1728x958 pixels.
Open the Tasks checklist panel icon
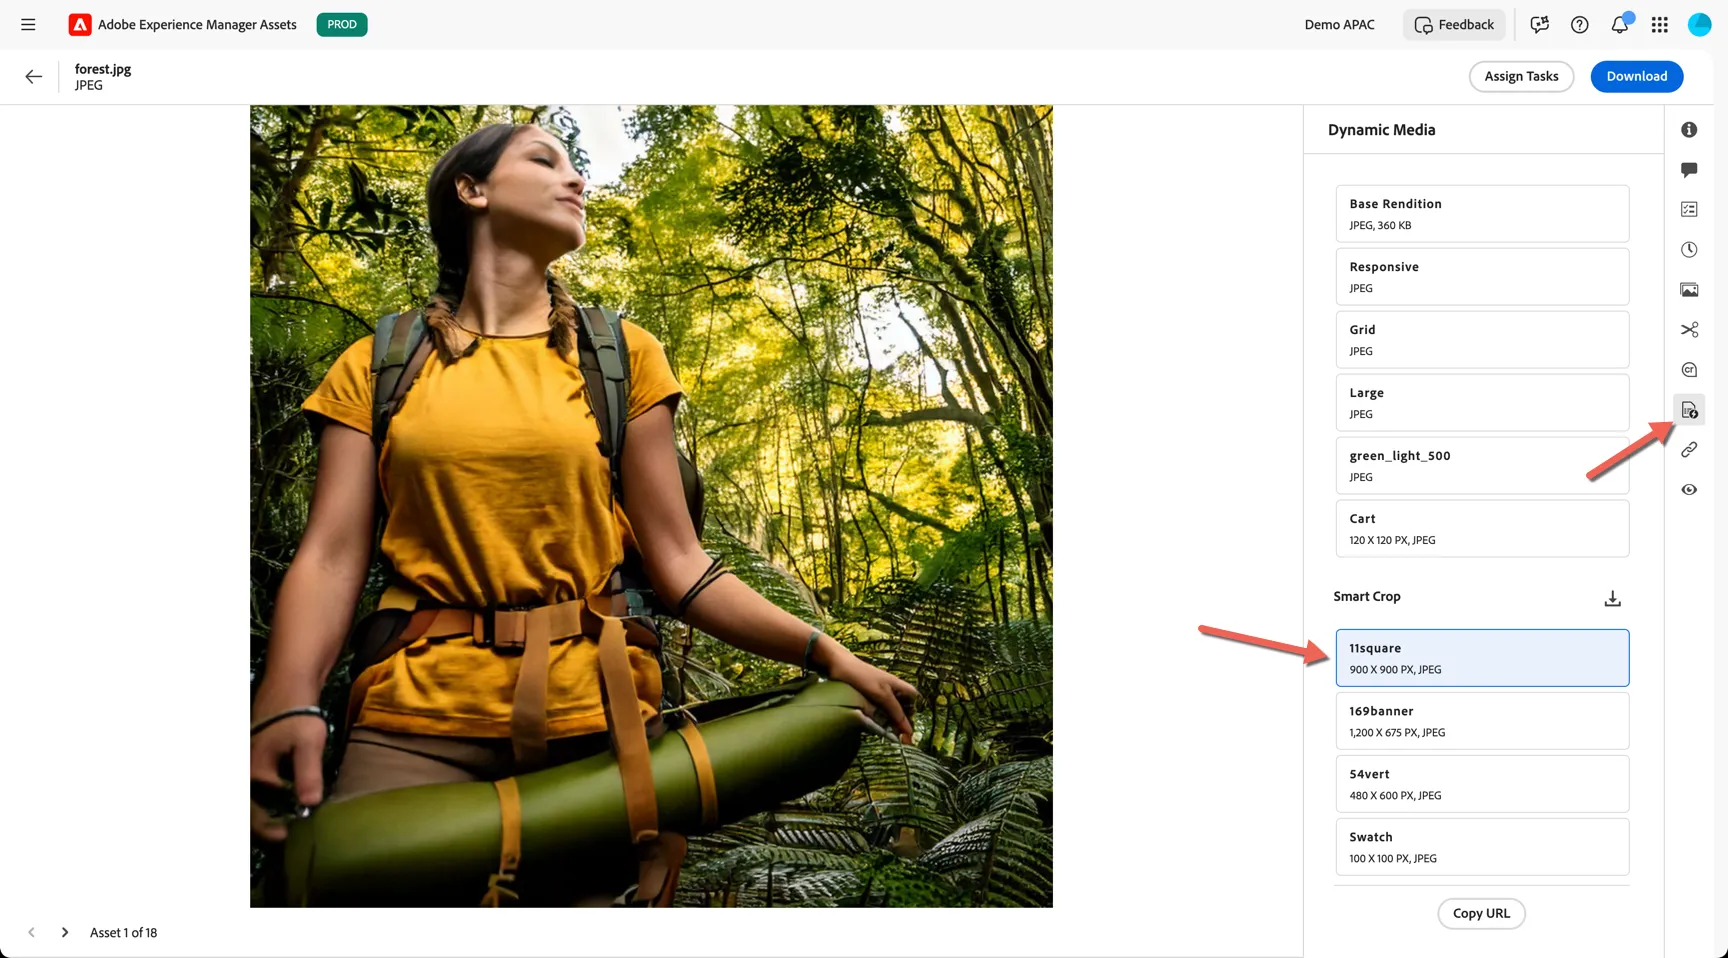coord(1689,210)
